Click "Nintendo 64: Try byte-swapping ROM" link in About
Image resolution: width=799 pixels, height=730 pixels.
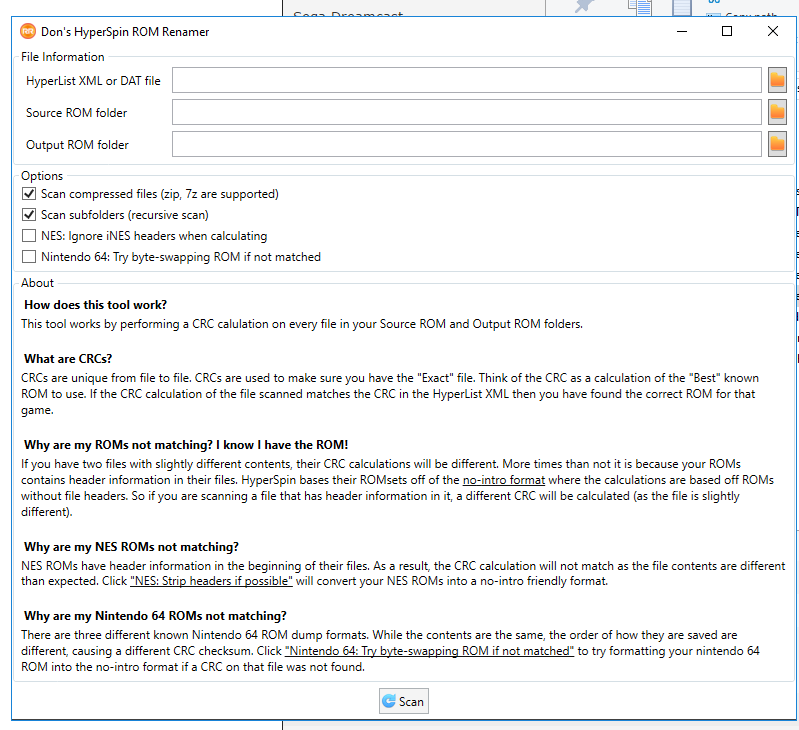(x=429, y=651)
